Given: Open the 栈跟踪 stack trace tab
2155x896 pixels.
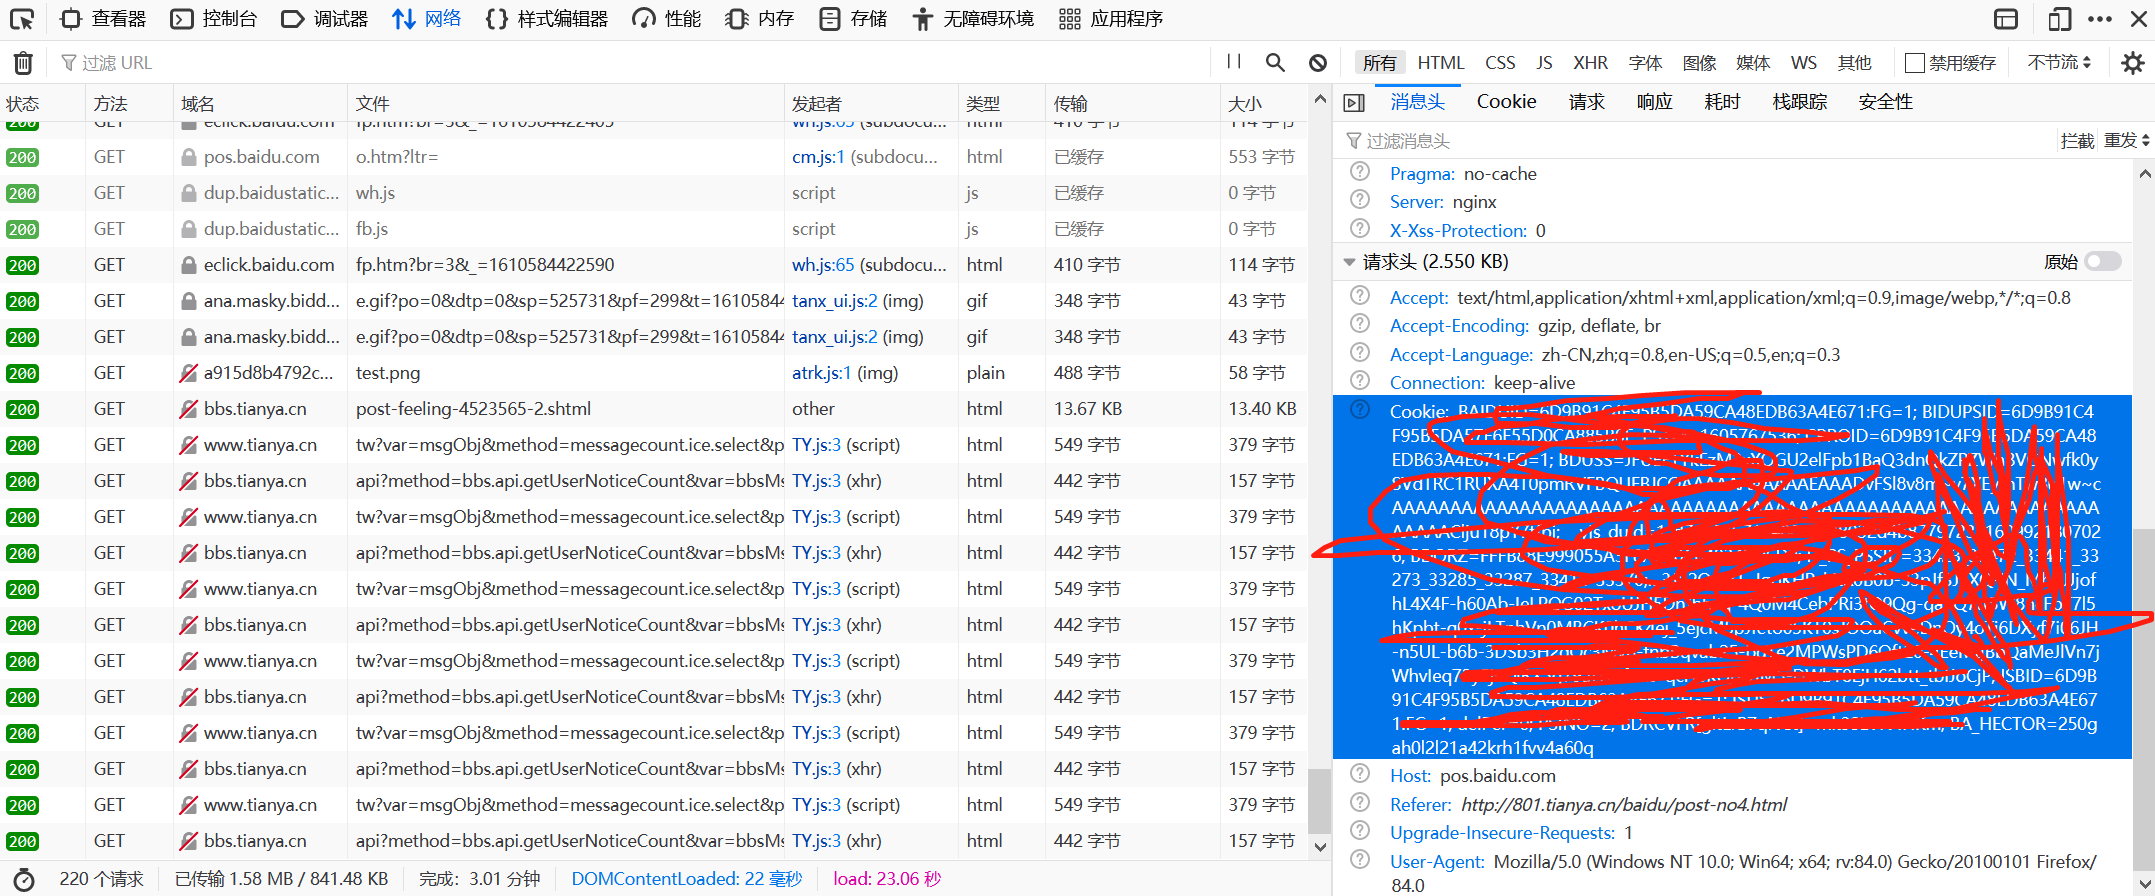Looking at the screenshot, I should pos(1799,101).
